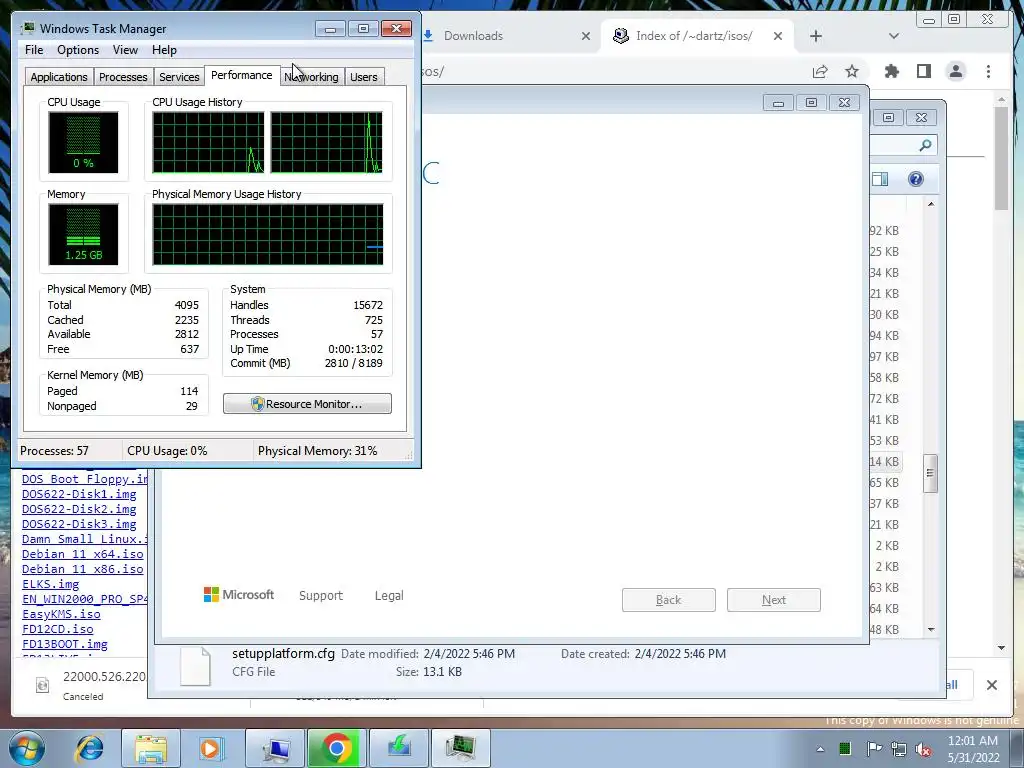1024x768 pixels.
Task: Switch to the Task Manager taskbar button
Action: click(460, 748)
